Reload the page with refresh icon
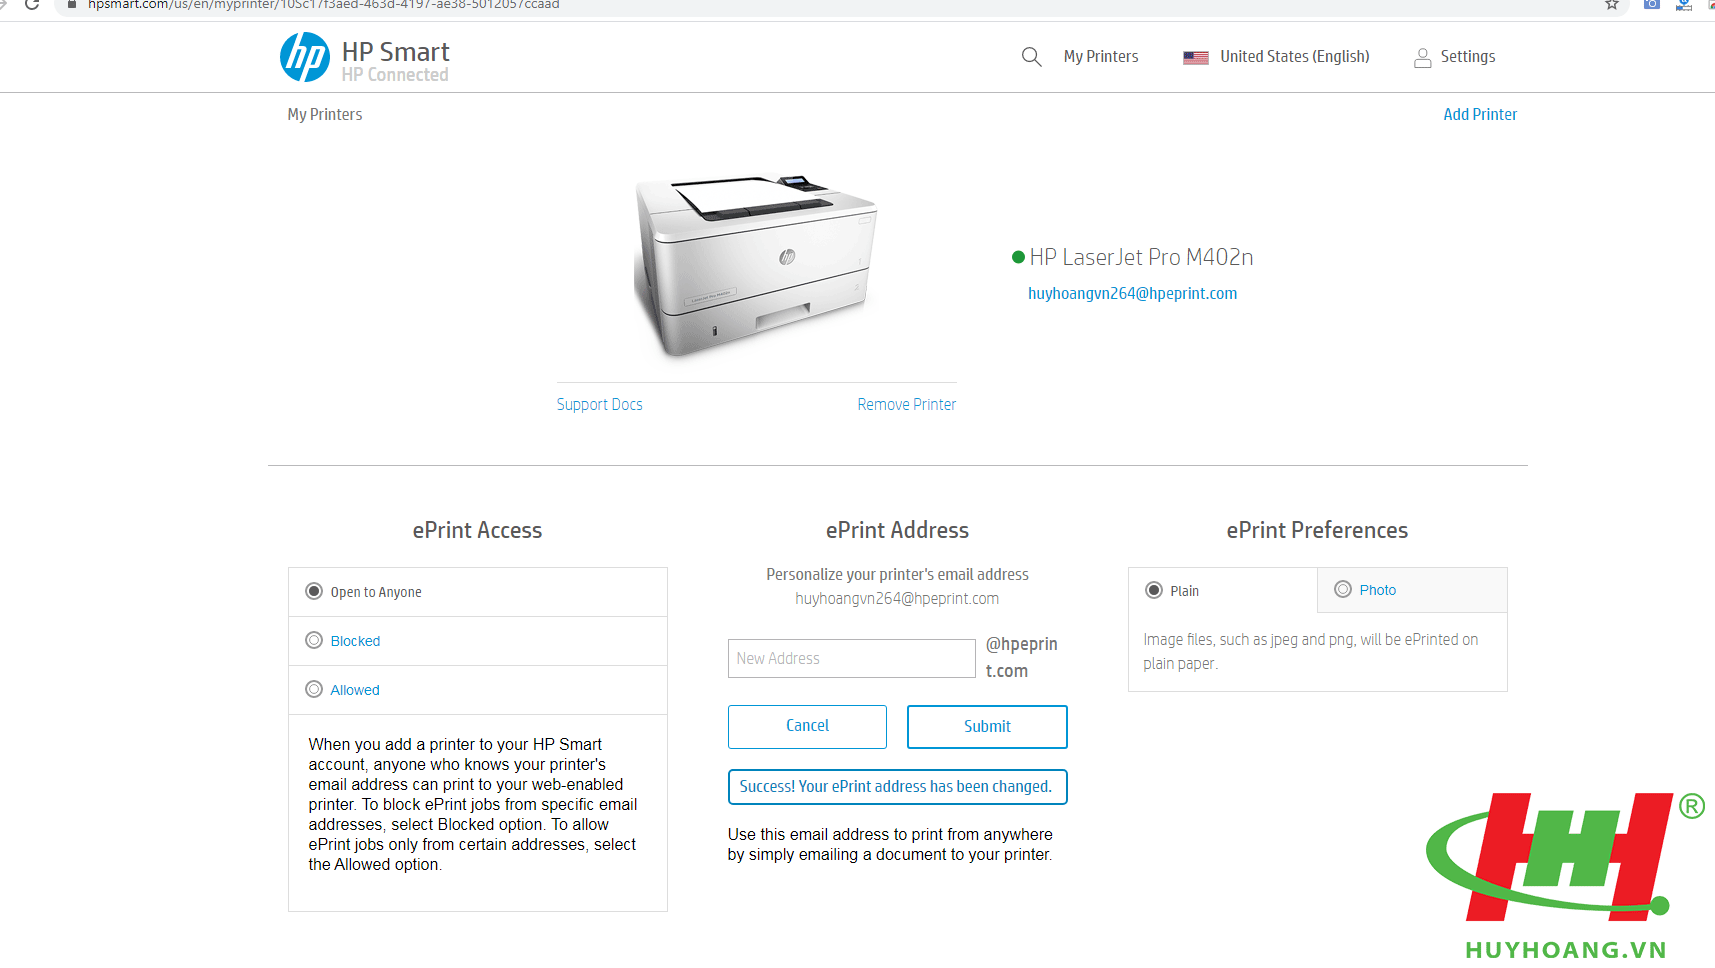 (x=32, y=5)
